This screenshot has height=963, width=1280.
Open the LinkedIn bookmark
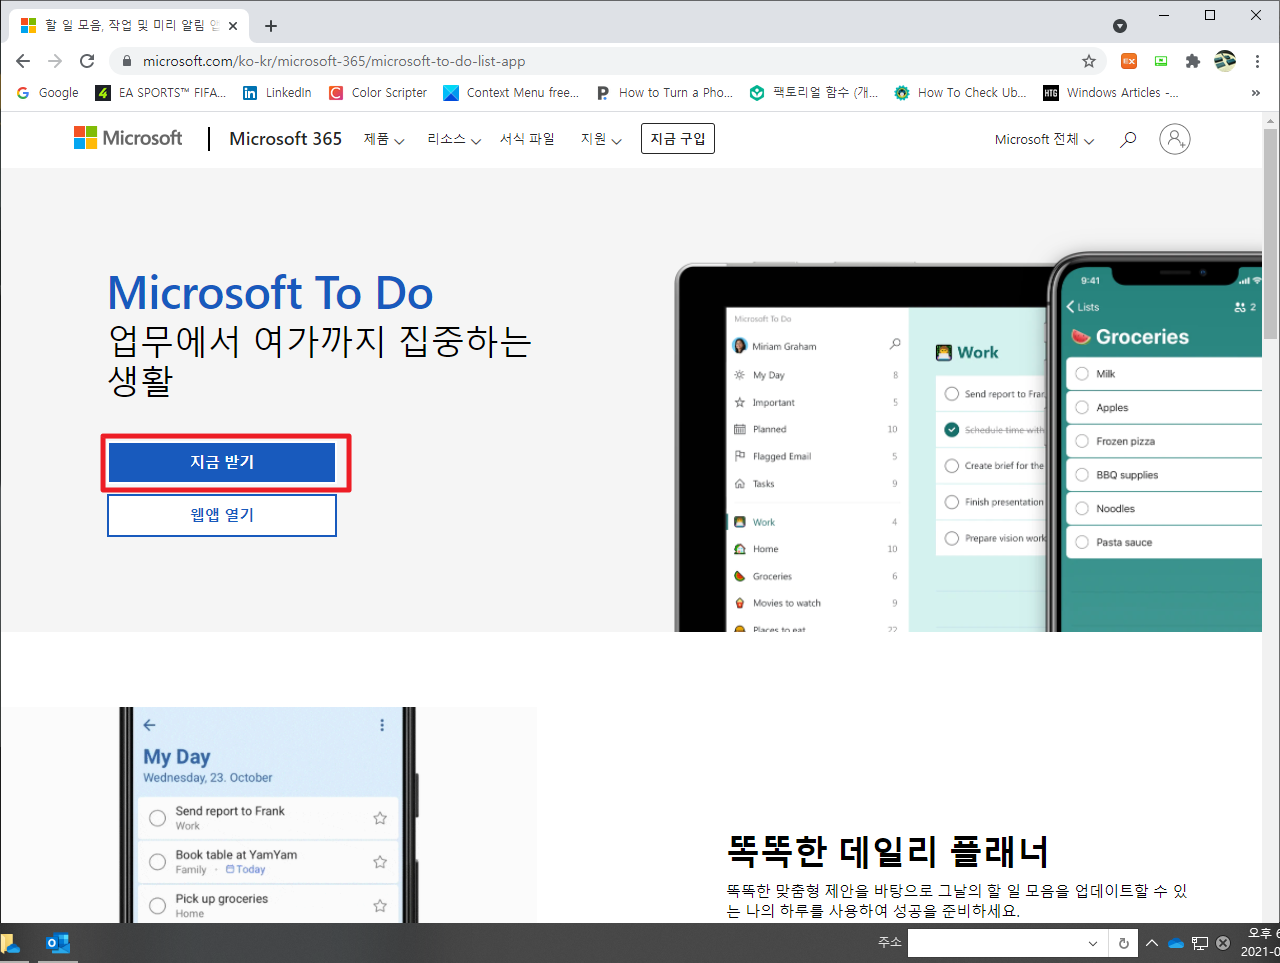pos(277,93)
